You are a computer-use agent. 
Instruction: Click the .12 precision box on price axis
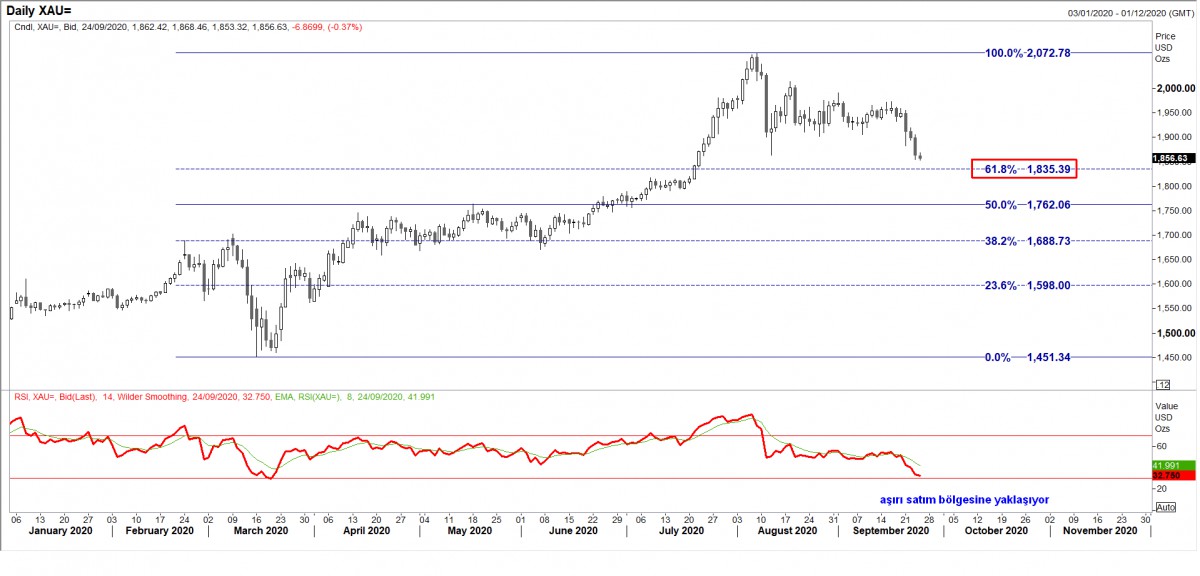click(1163, 384)
